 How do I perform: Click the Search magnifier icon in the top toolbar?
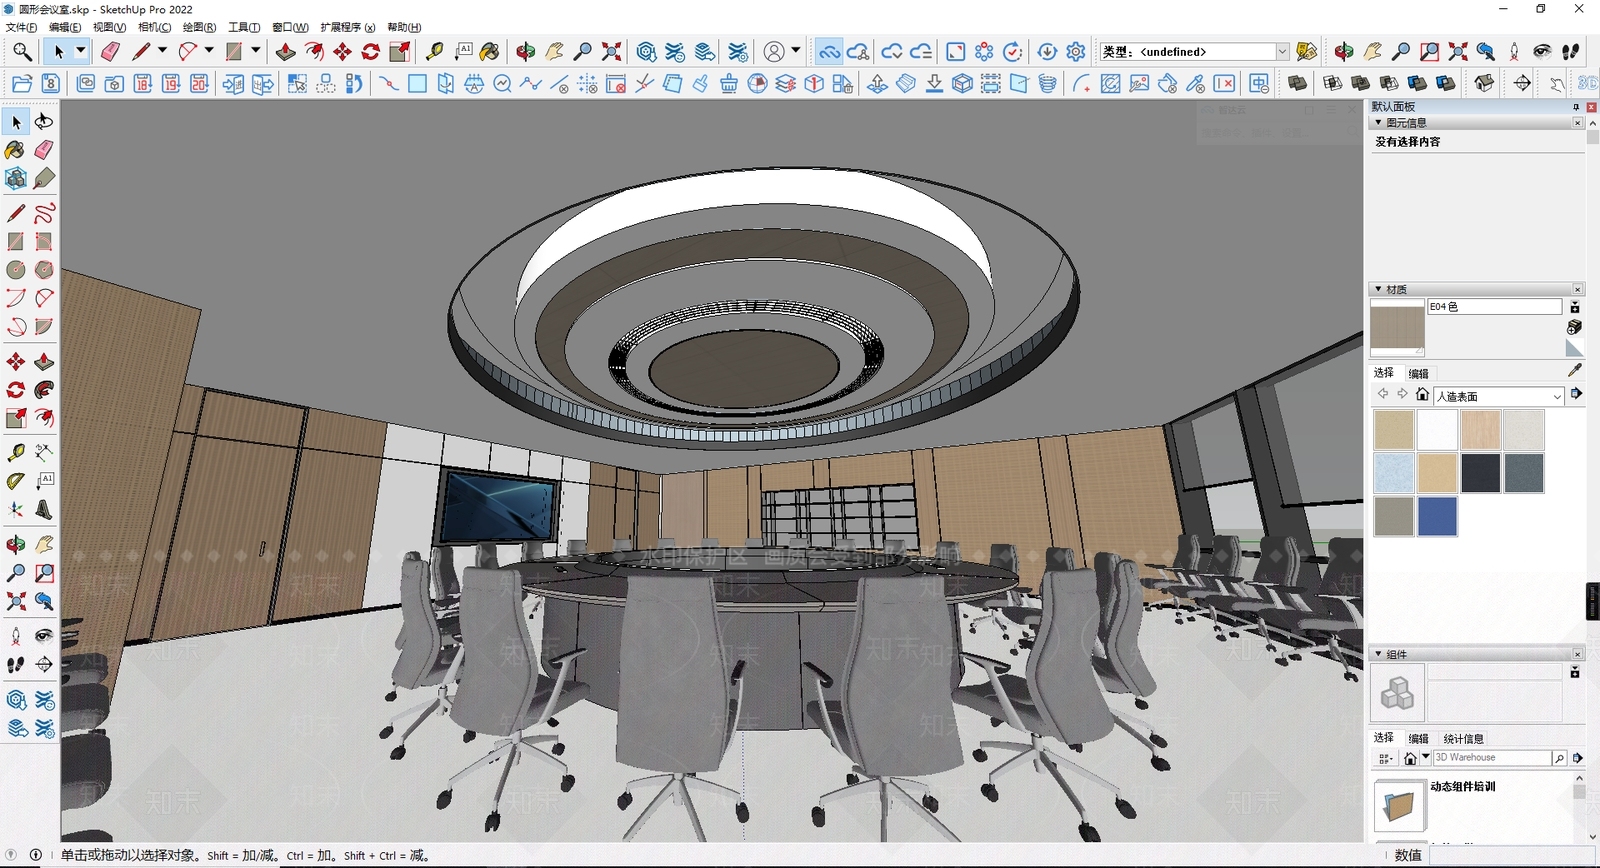pos(22,52)
